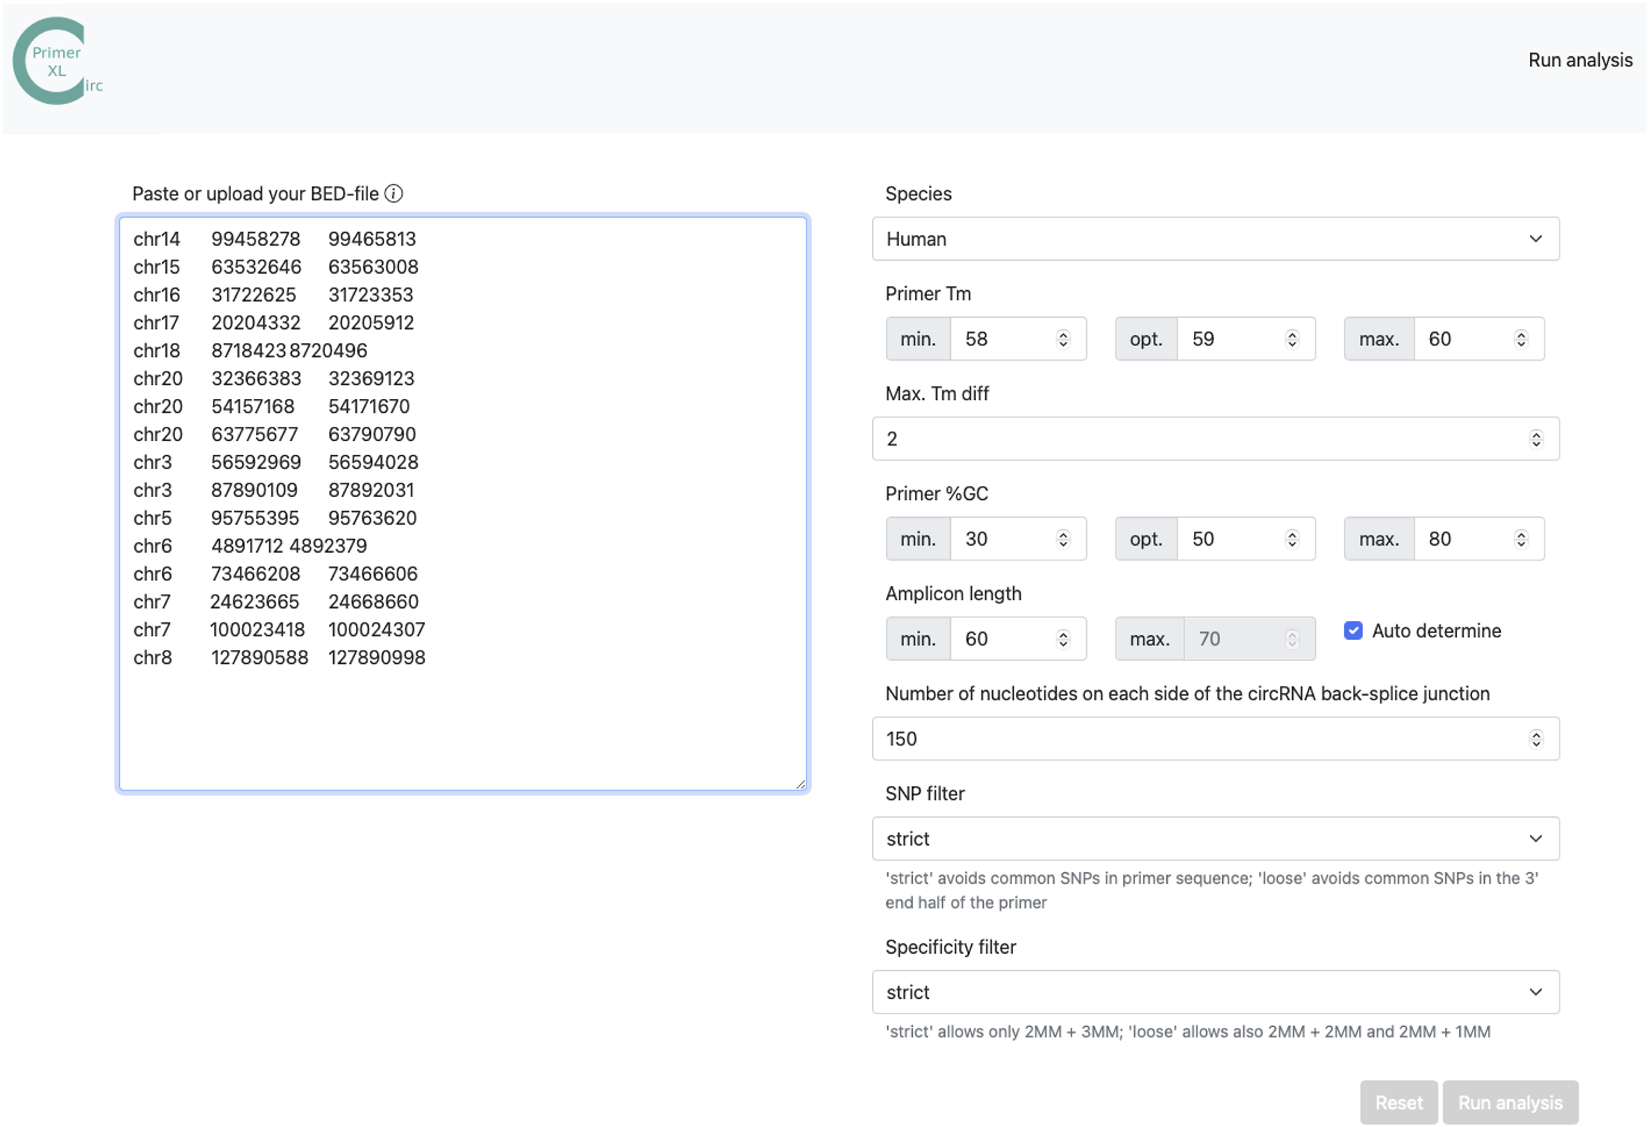Screen dimensions: 1649x1127
Task: Click the Primer %GC max stepper arrows
Action: click(1521, 539)
